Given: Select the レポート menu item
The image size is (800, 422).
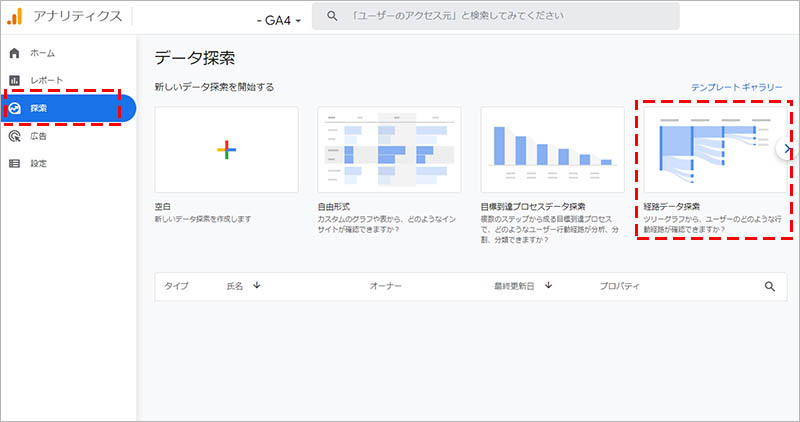Looking at the screenshot, I should coord(47,80).
